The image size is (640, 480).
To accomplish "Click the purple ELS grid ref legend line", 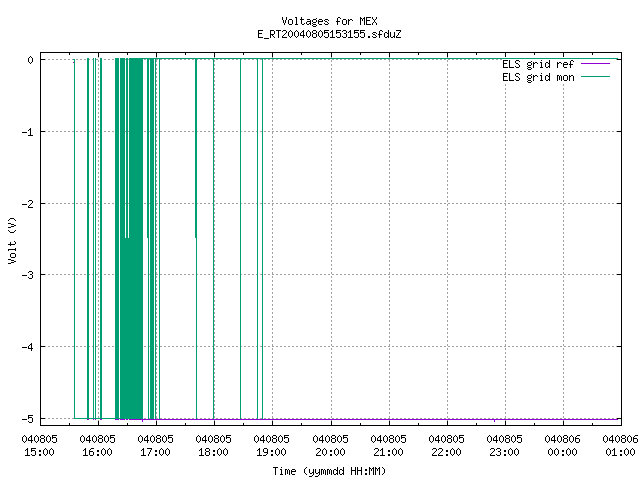I will [595, 64].
